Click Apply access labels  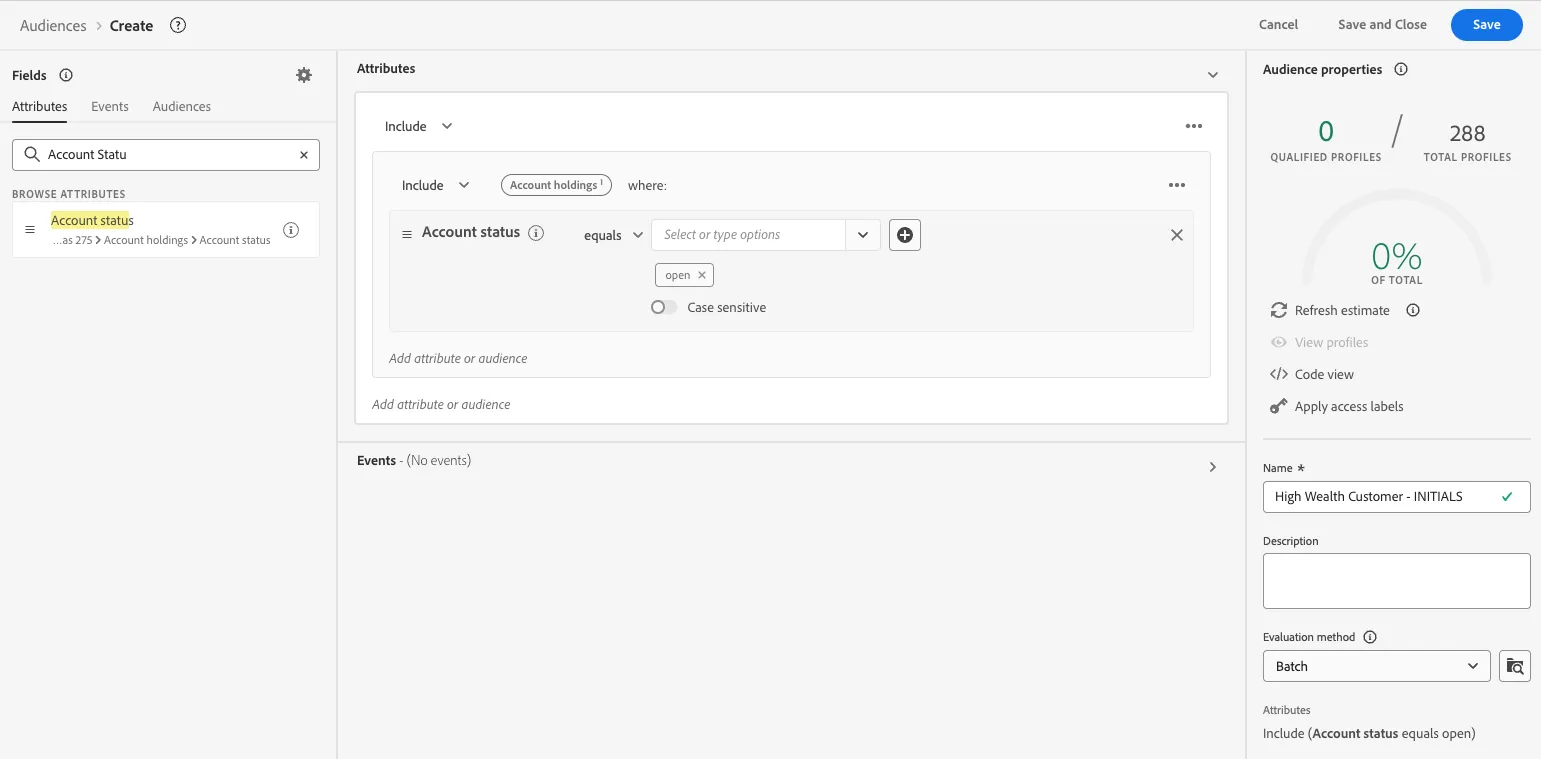pyautogui.click(x=1337, y=406)
